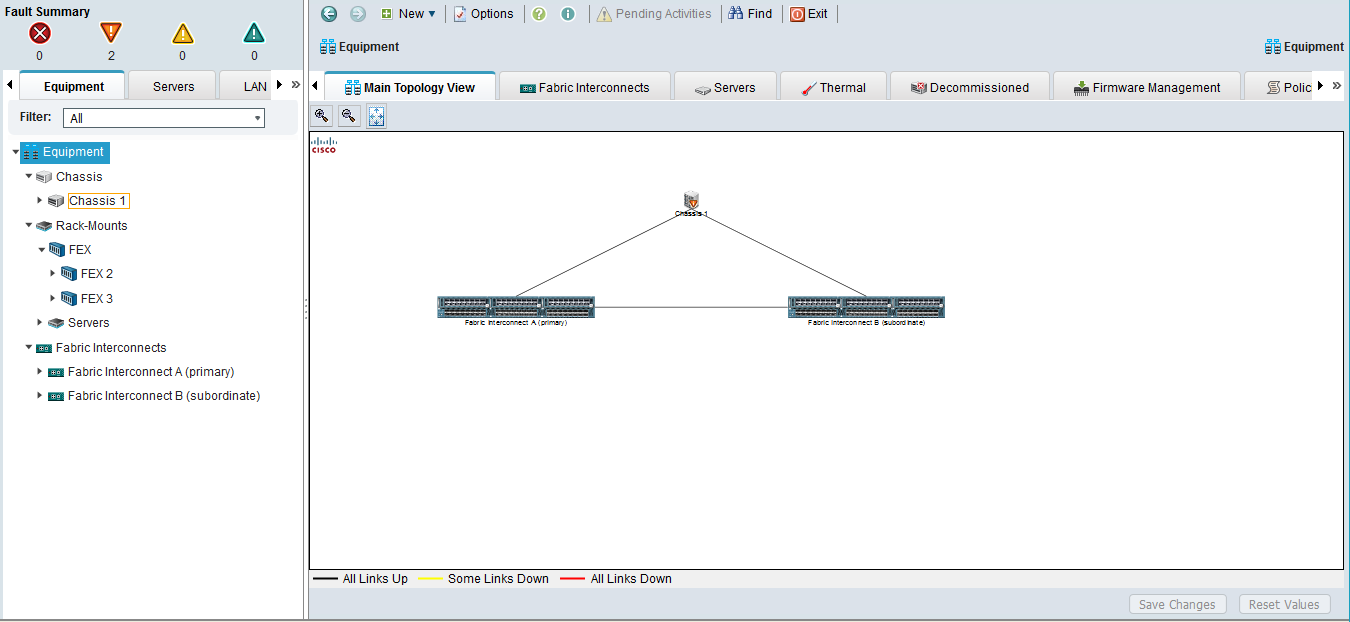This screenshot has height=622, width=1350.
Task: Open the Main Topology View tab
Action: (410, 87)
